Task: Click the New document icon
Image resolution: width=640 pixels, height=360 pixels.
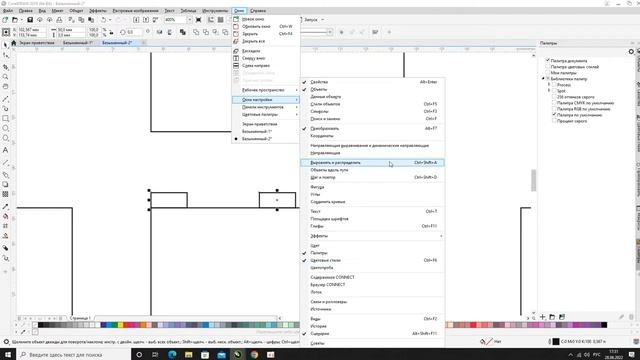Action: pyautogui.click(x=5, y=20)
